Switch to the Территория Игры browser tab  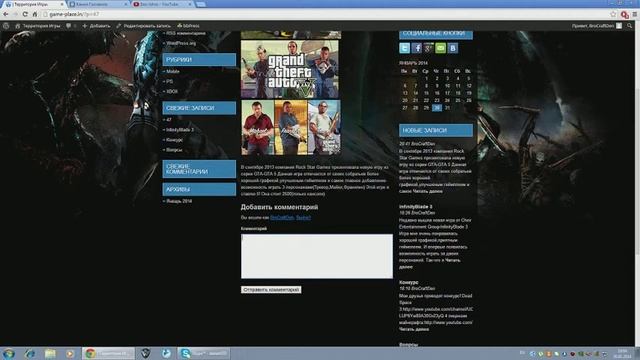tap(33, 4)
